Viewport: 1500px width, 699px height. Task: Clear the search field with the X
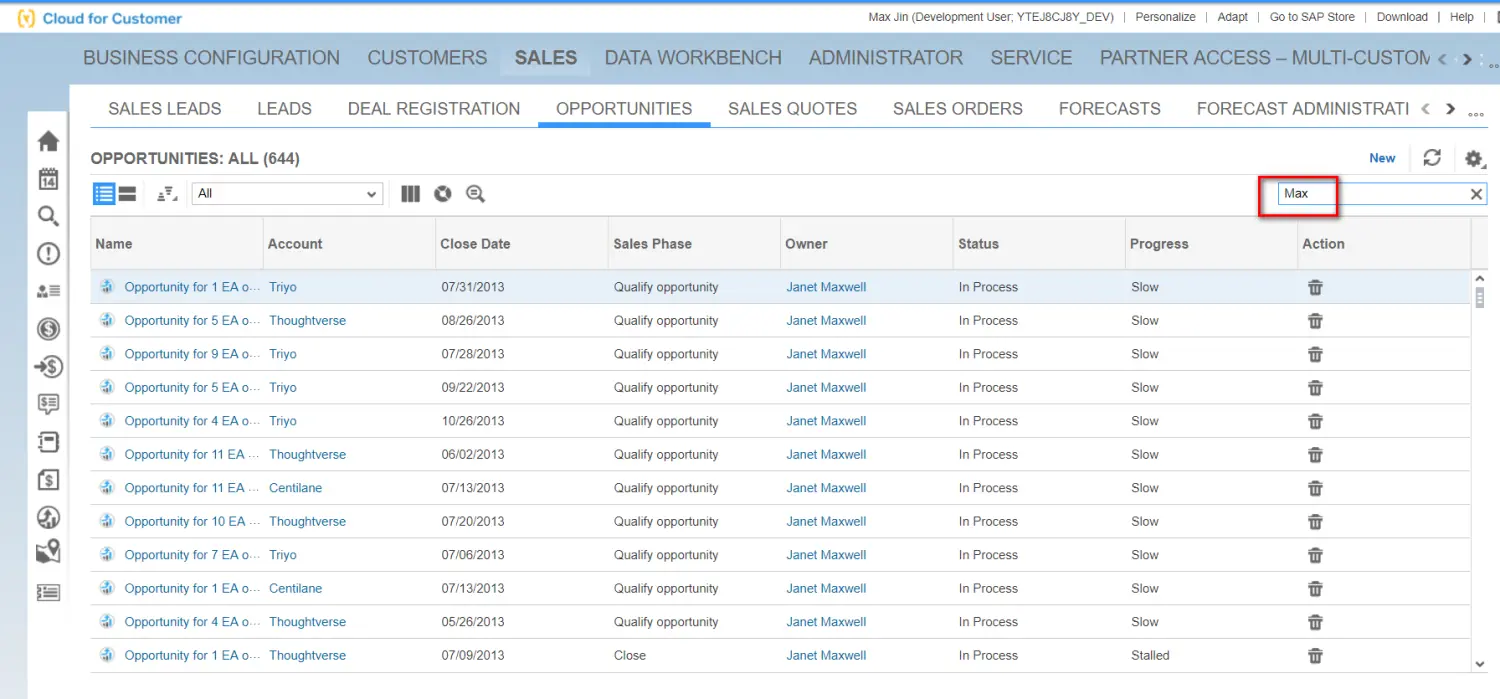coord(1476,194)
